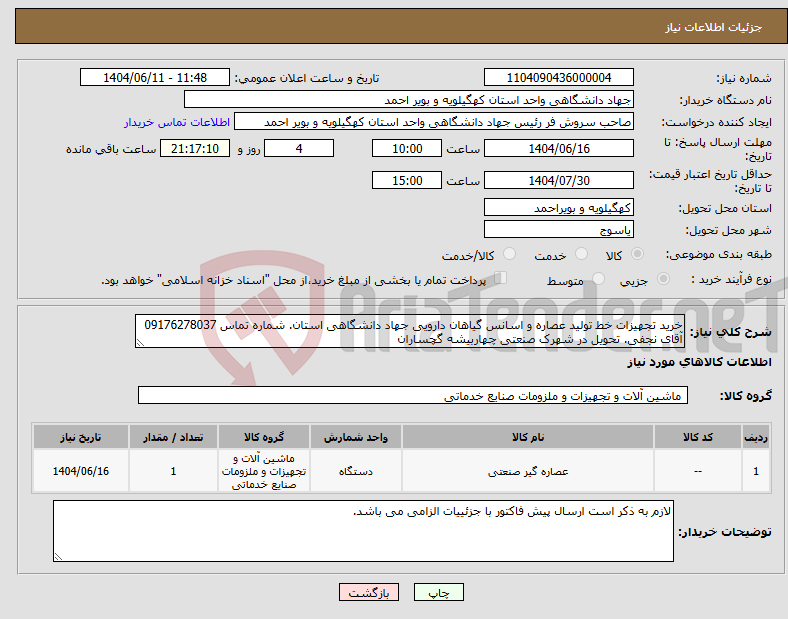
Task: Click the نام کالا column header
Action: click(x=528, y=437)
